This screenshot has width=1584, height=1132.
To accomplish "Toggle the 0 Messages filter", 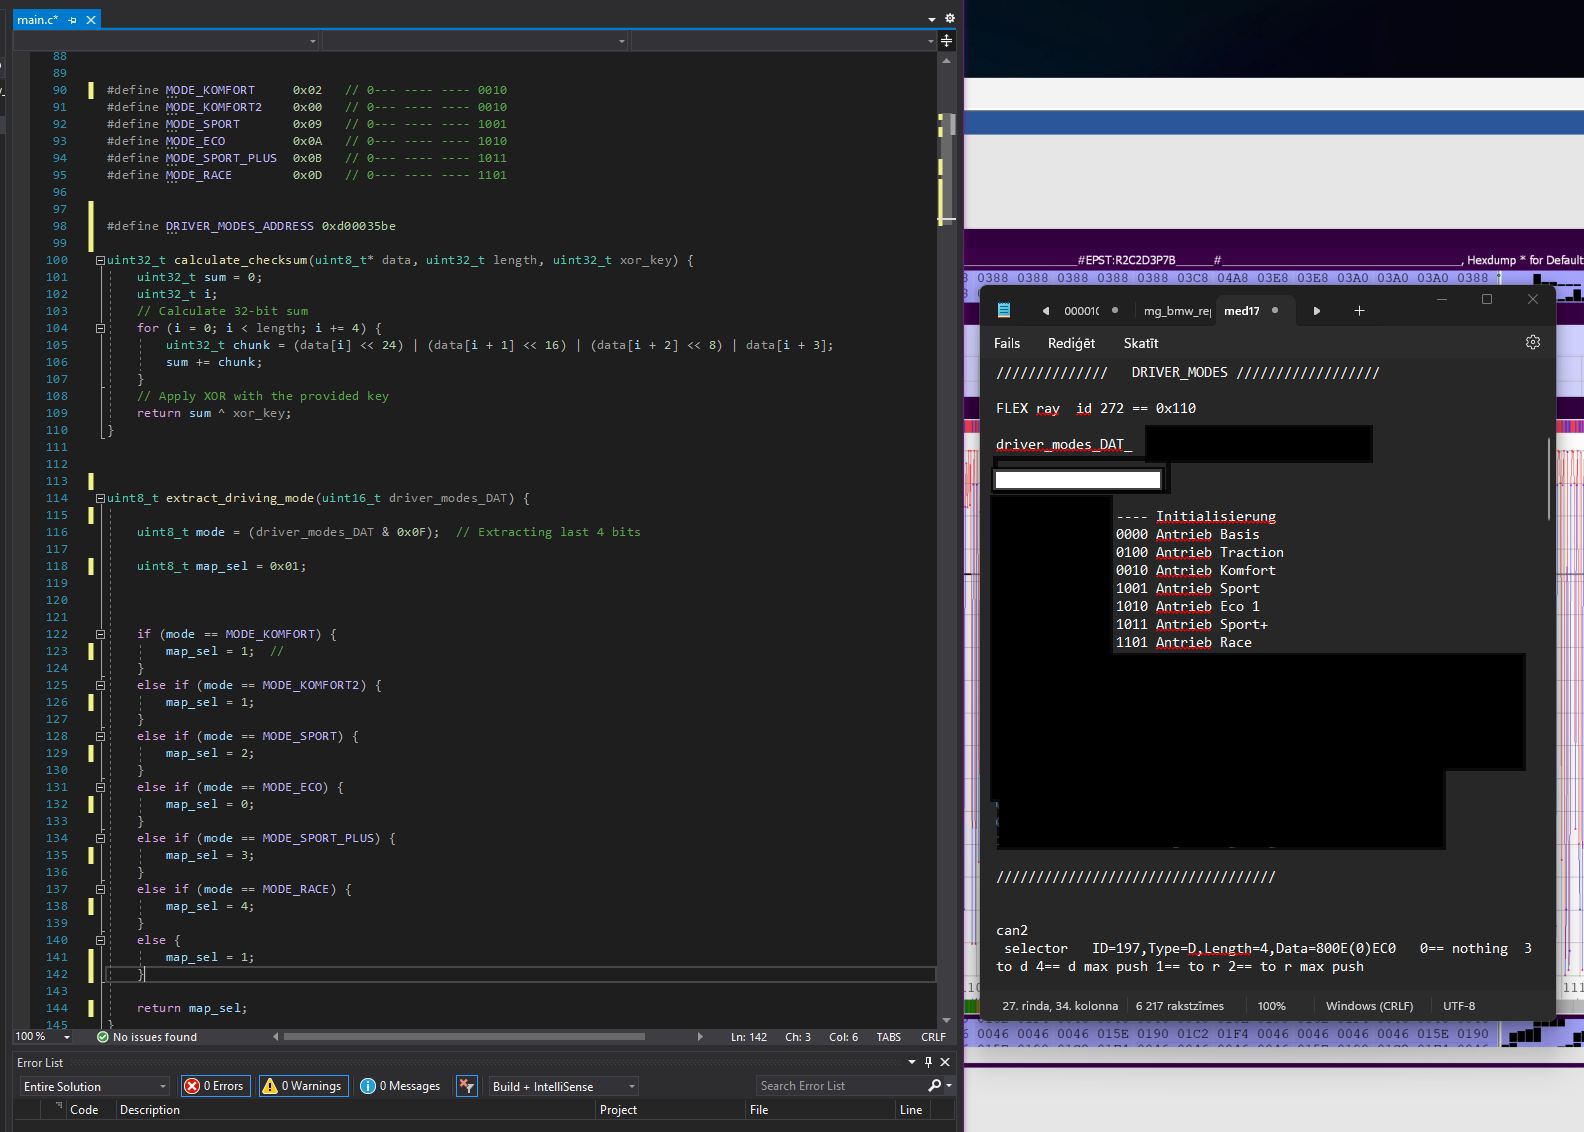I will [400, 1086].
